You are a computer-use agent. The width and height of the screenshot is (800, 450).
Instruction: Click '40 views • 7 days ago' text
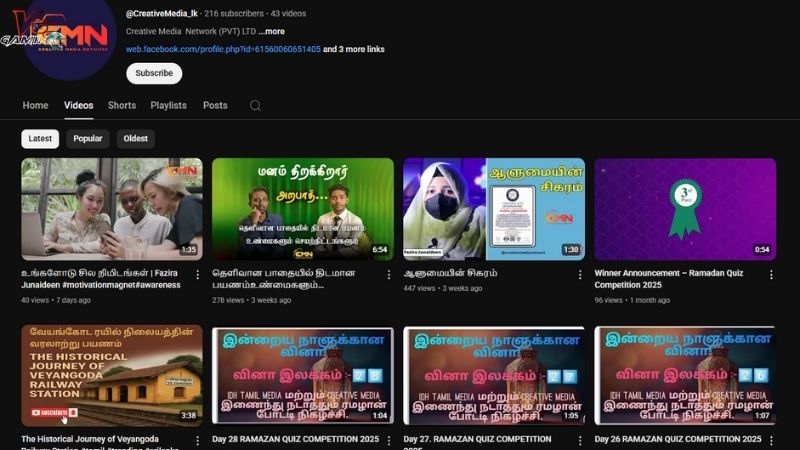(x=56, y=301)
